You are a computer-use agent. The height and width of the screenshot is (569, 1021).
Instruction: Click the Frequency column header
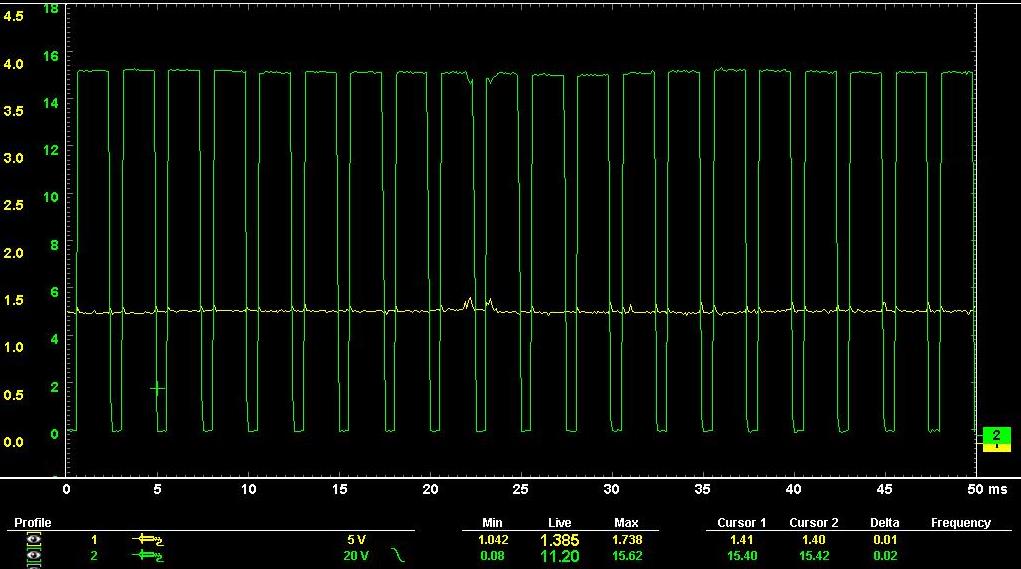[x=960, y=523]
